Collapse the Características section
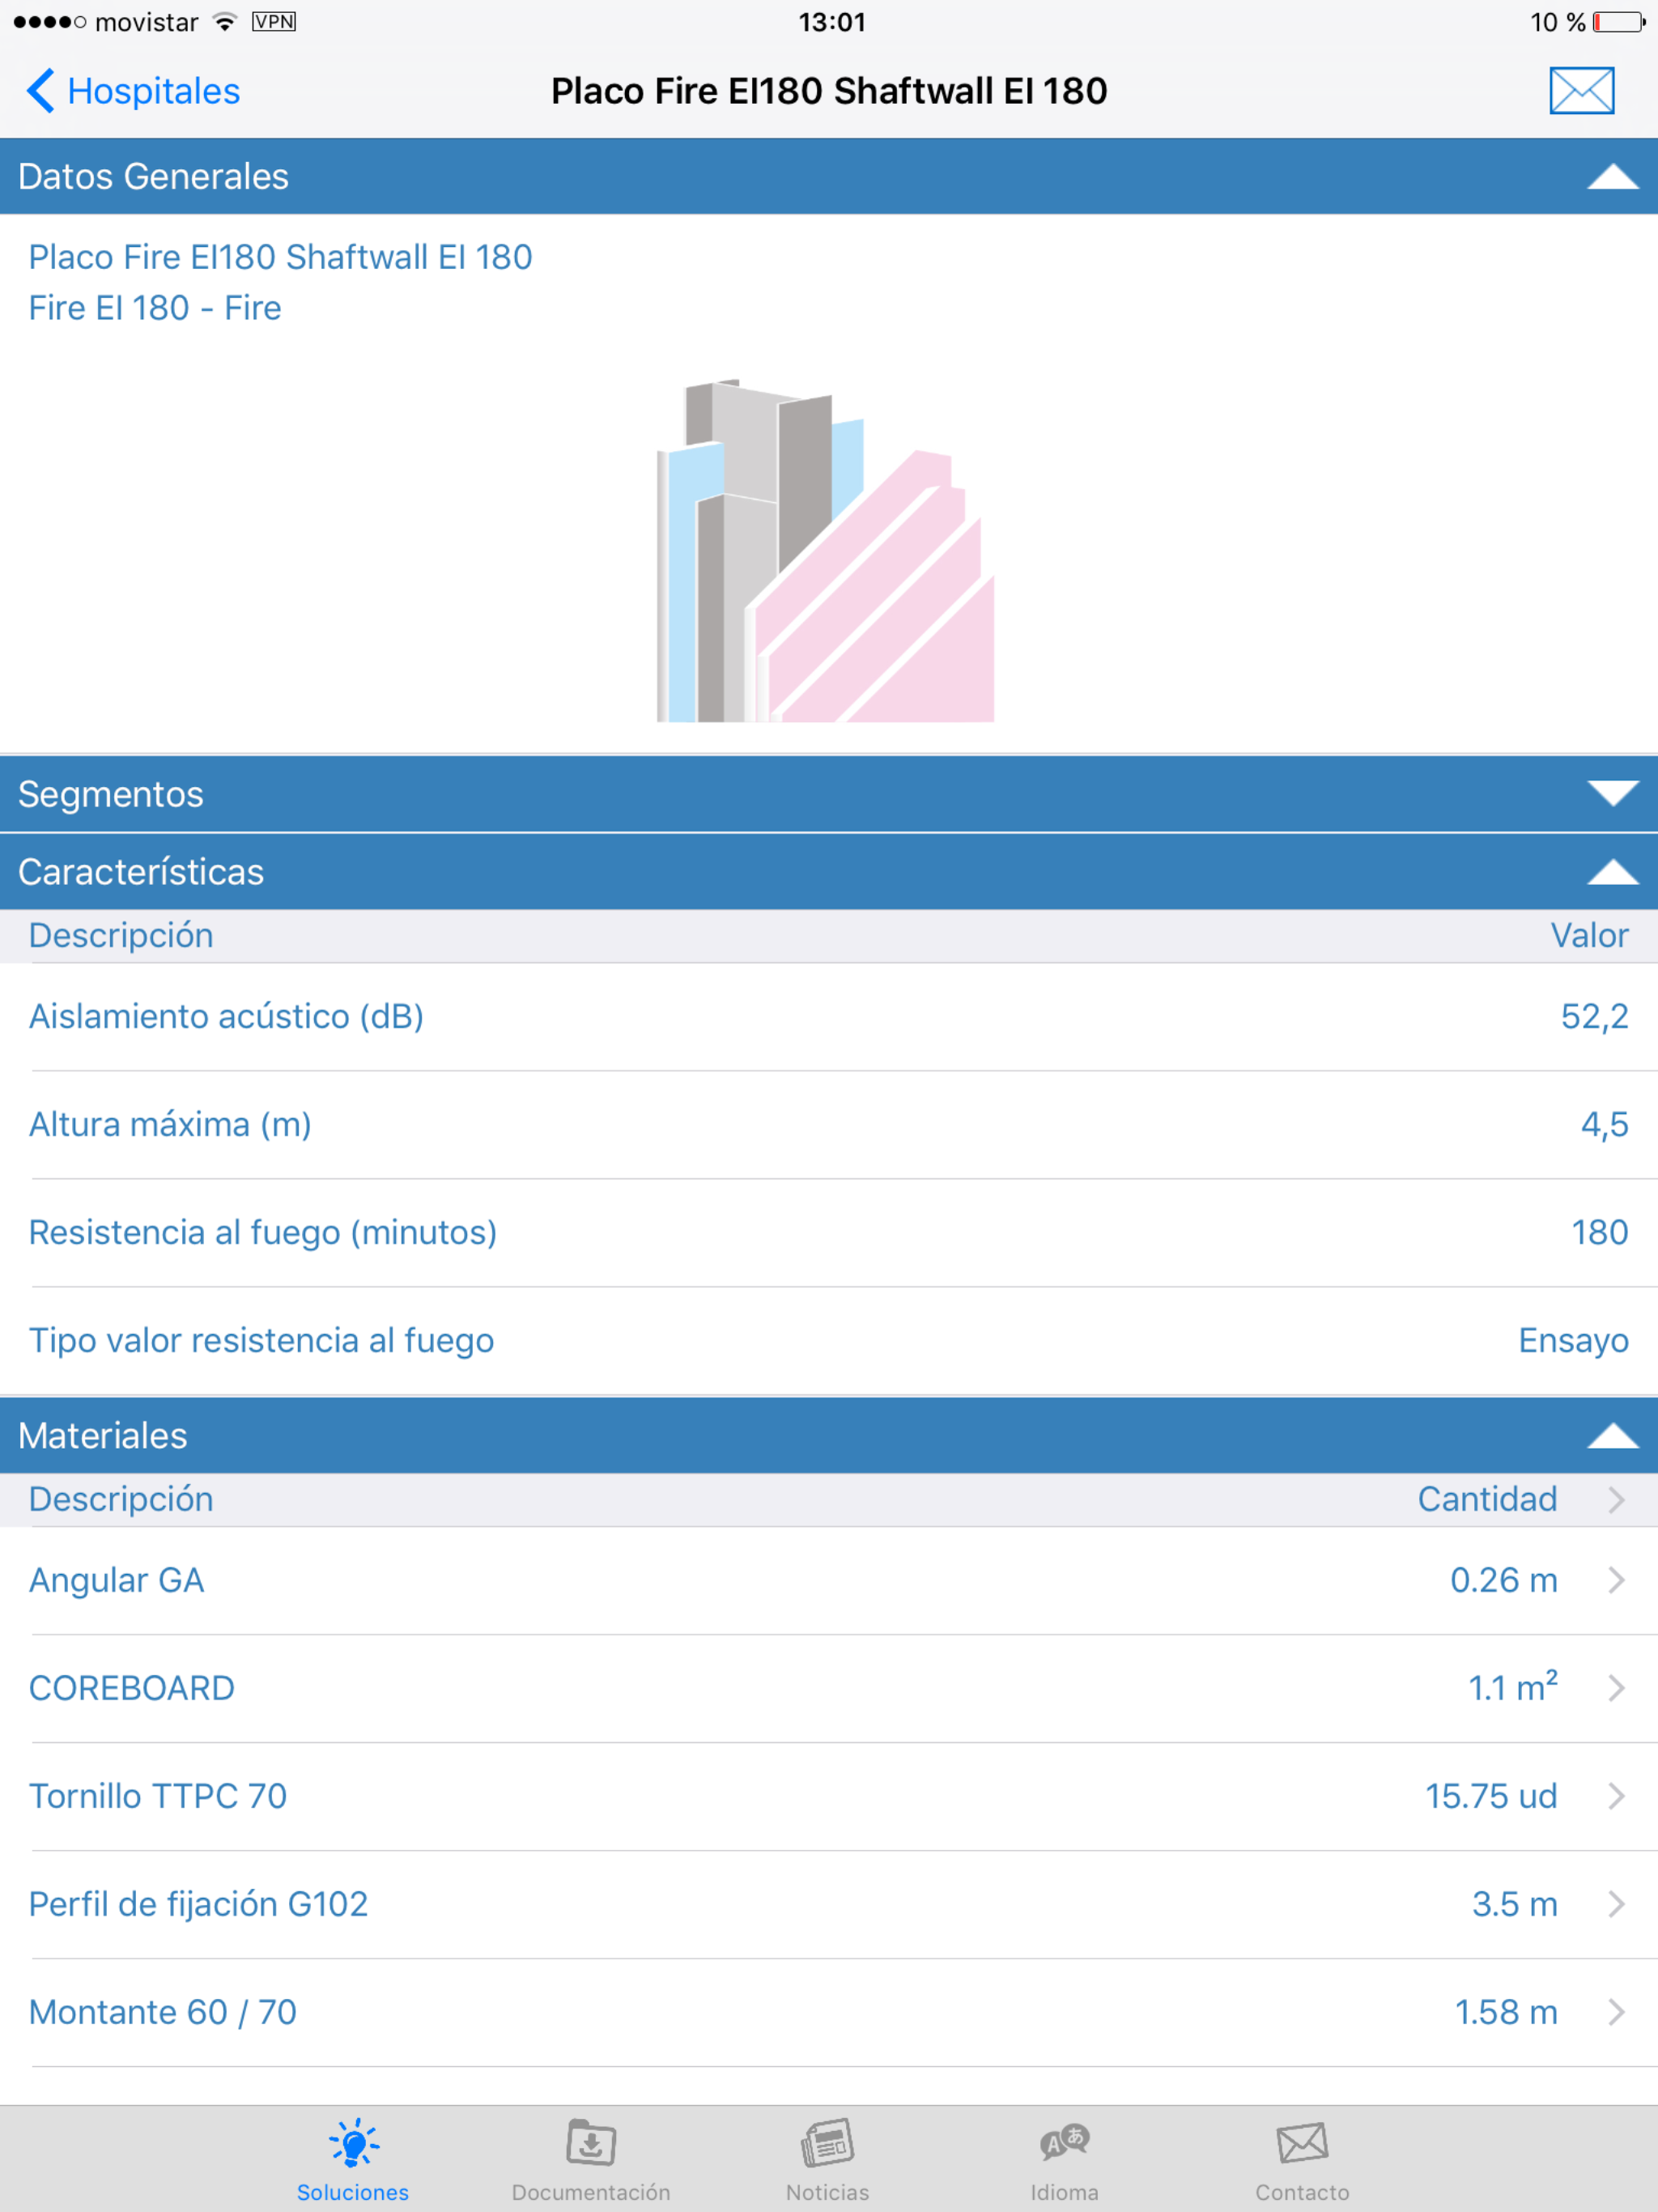 [x=1612, y=872]
